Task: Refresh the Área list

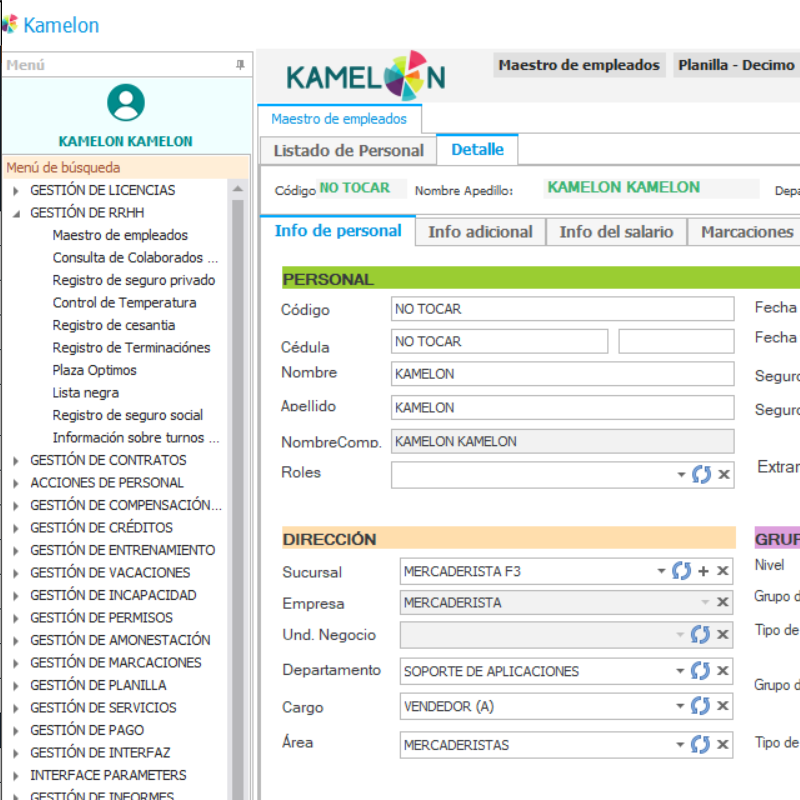Action: 701,744
